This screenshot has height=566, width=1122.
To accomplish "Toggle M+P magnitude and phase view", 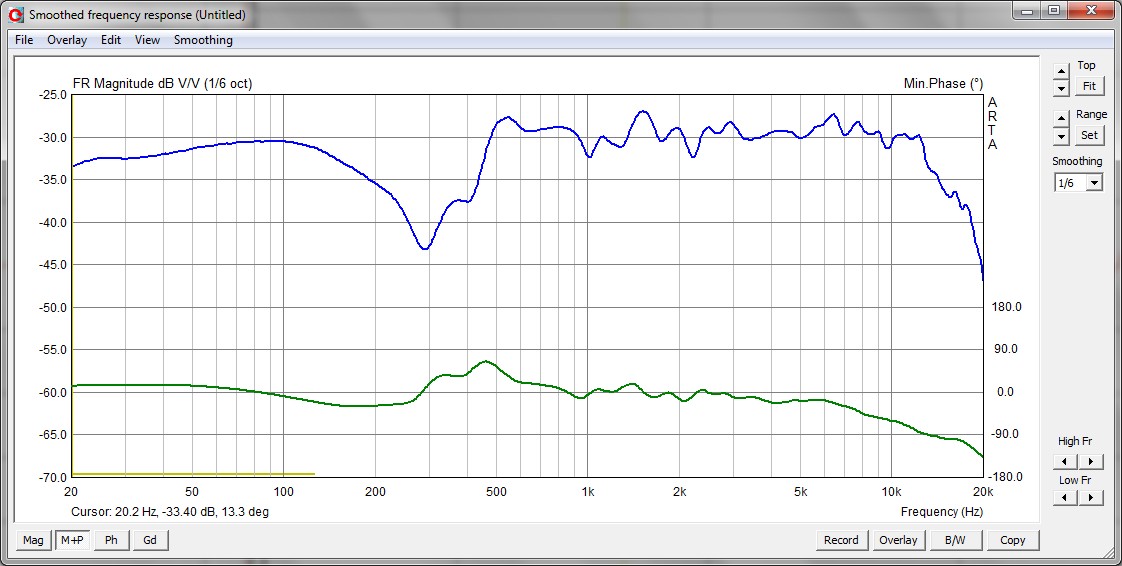I will 72,540.
